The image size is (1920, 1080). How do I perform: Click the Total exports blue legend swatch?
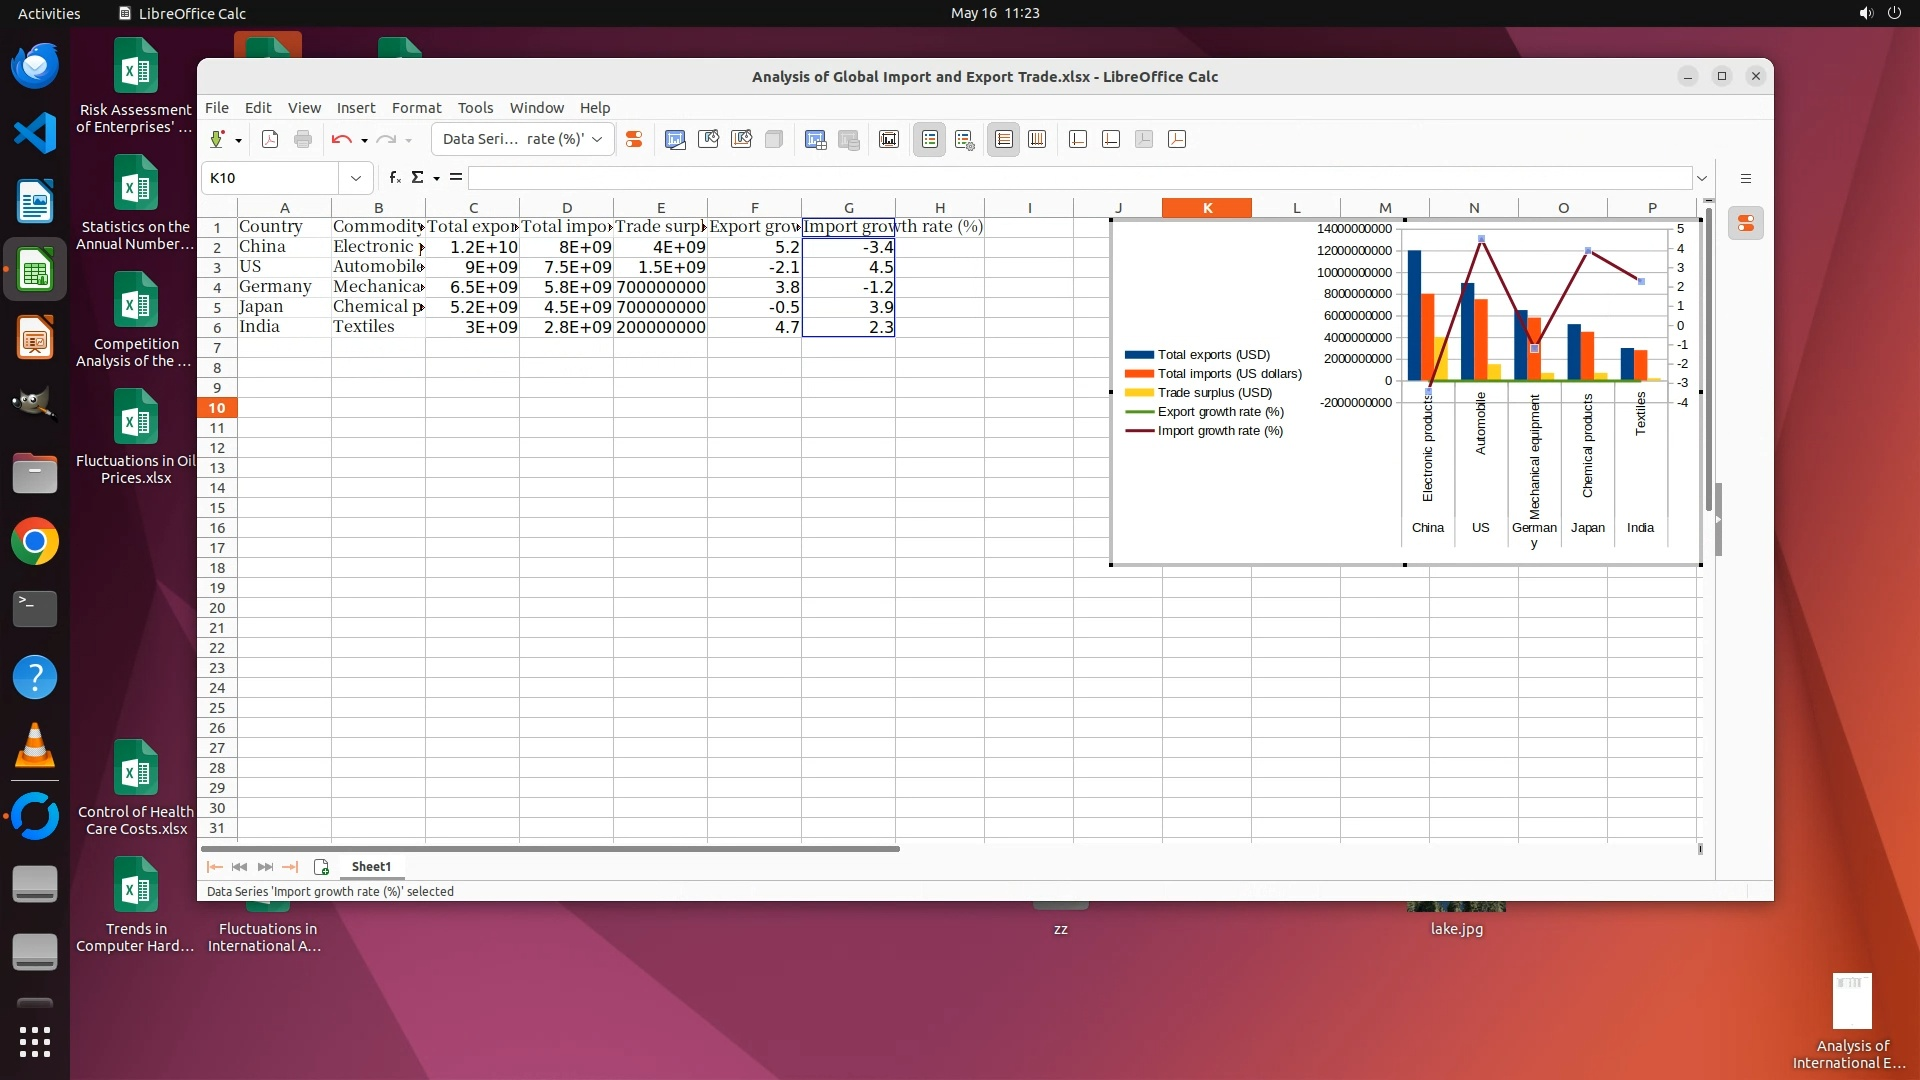1139,355
